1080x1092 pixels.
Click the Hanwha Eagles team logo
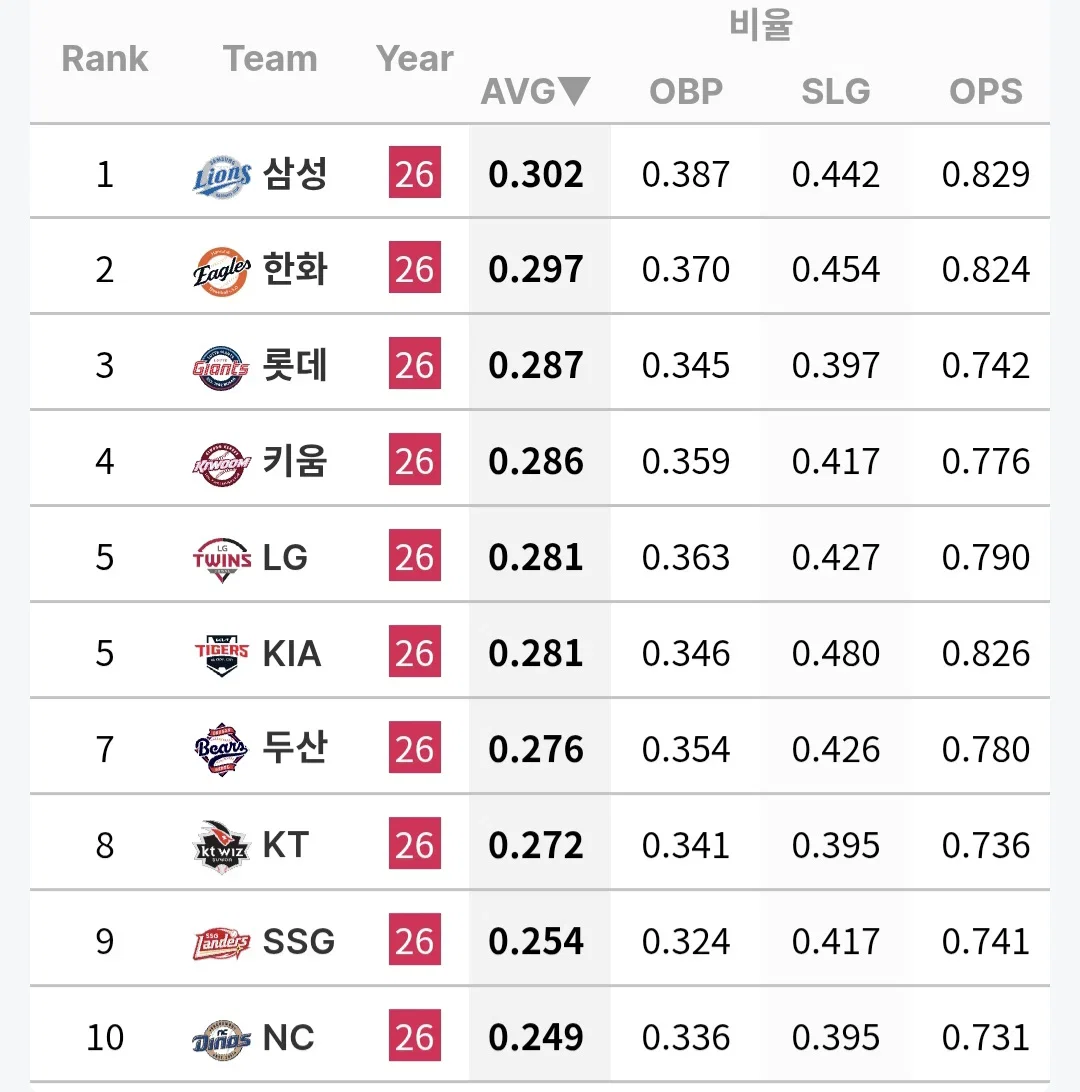coord(221,271)
